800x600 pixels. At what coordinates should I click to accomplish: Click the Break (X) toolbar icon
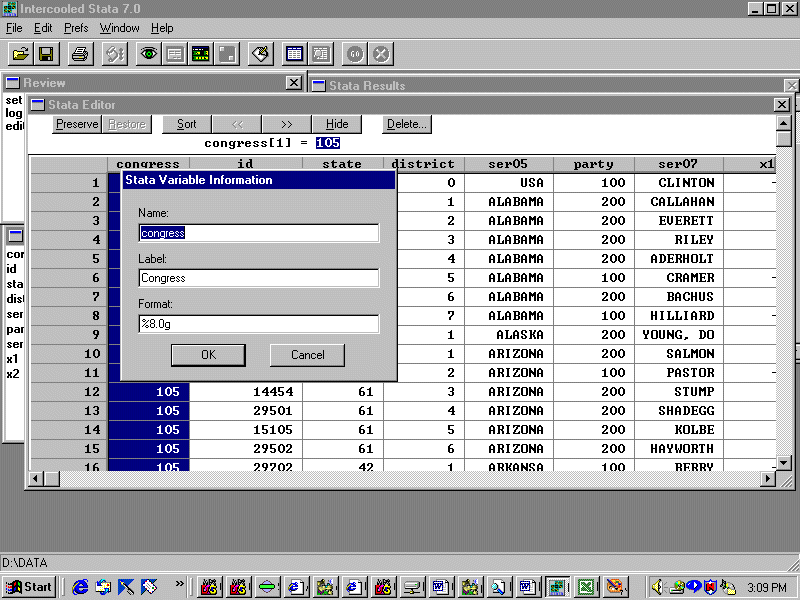[x=381, y=54]
